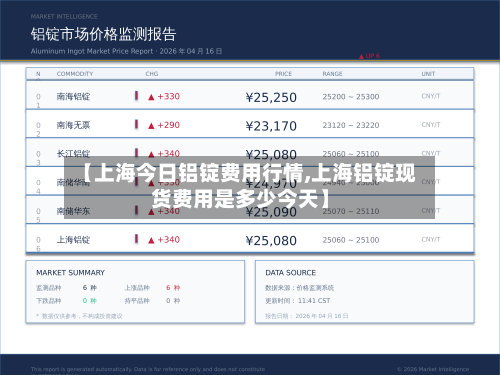Screen dimensions: 500x375
Task: Click the © 2026 Market Intelligence footer text
Action: click(x=433, y=369)
